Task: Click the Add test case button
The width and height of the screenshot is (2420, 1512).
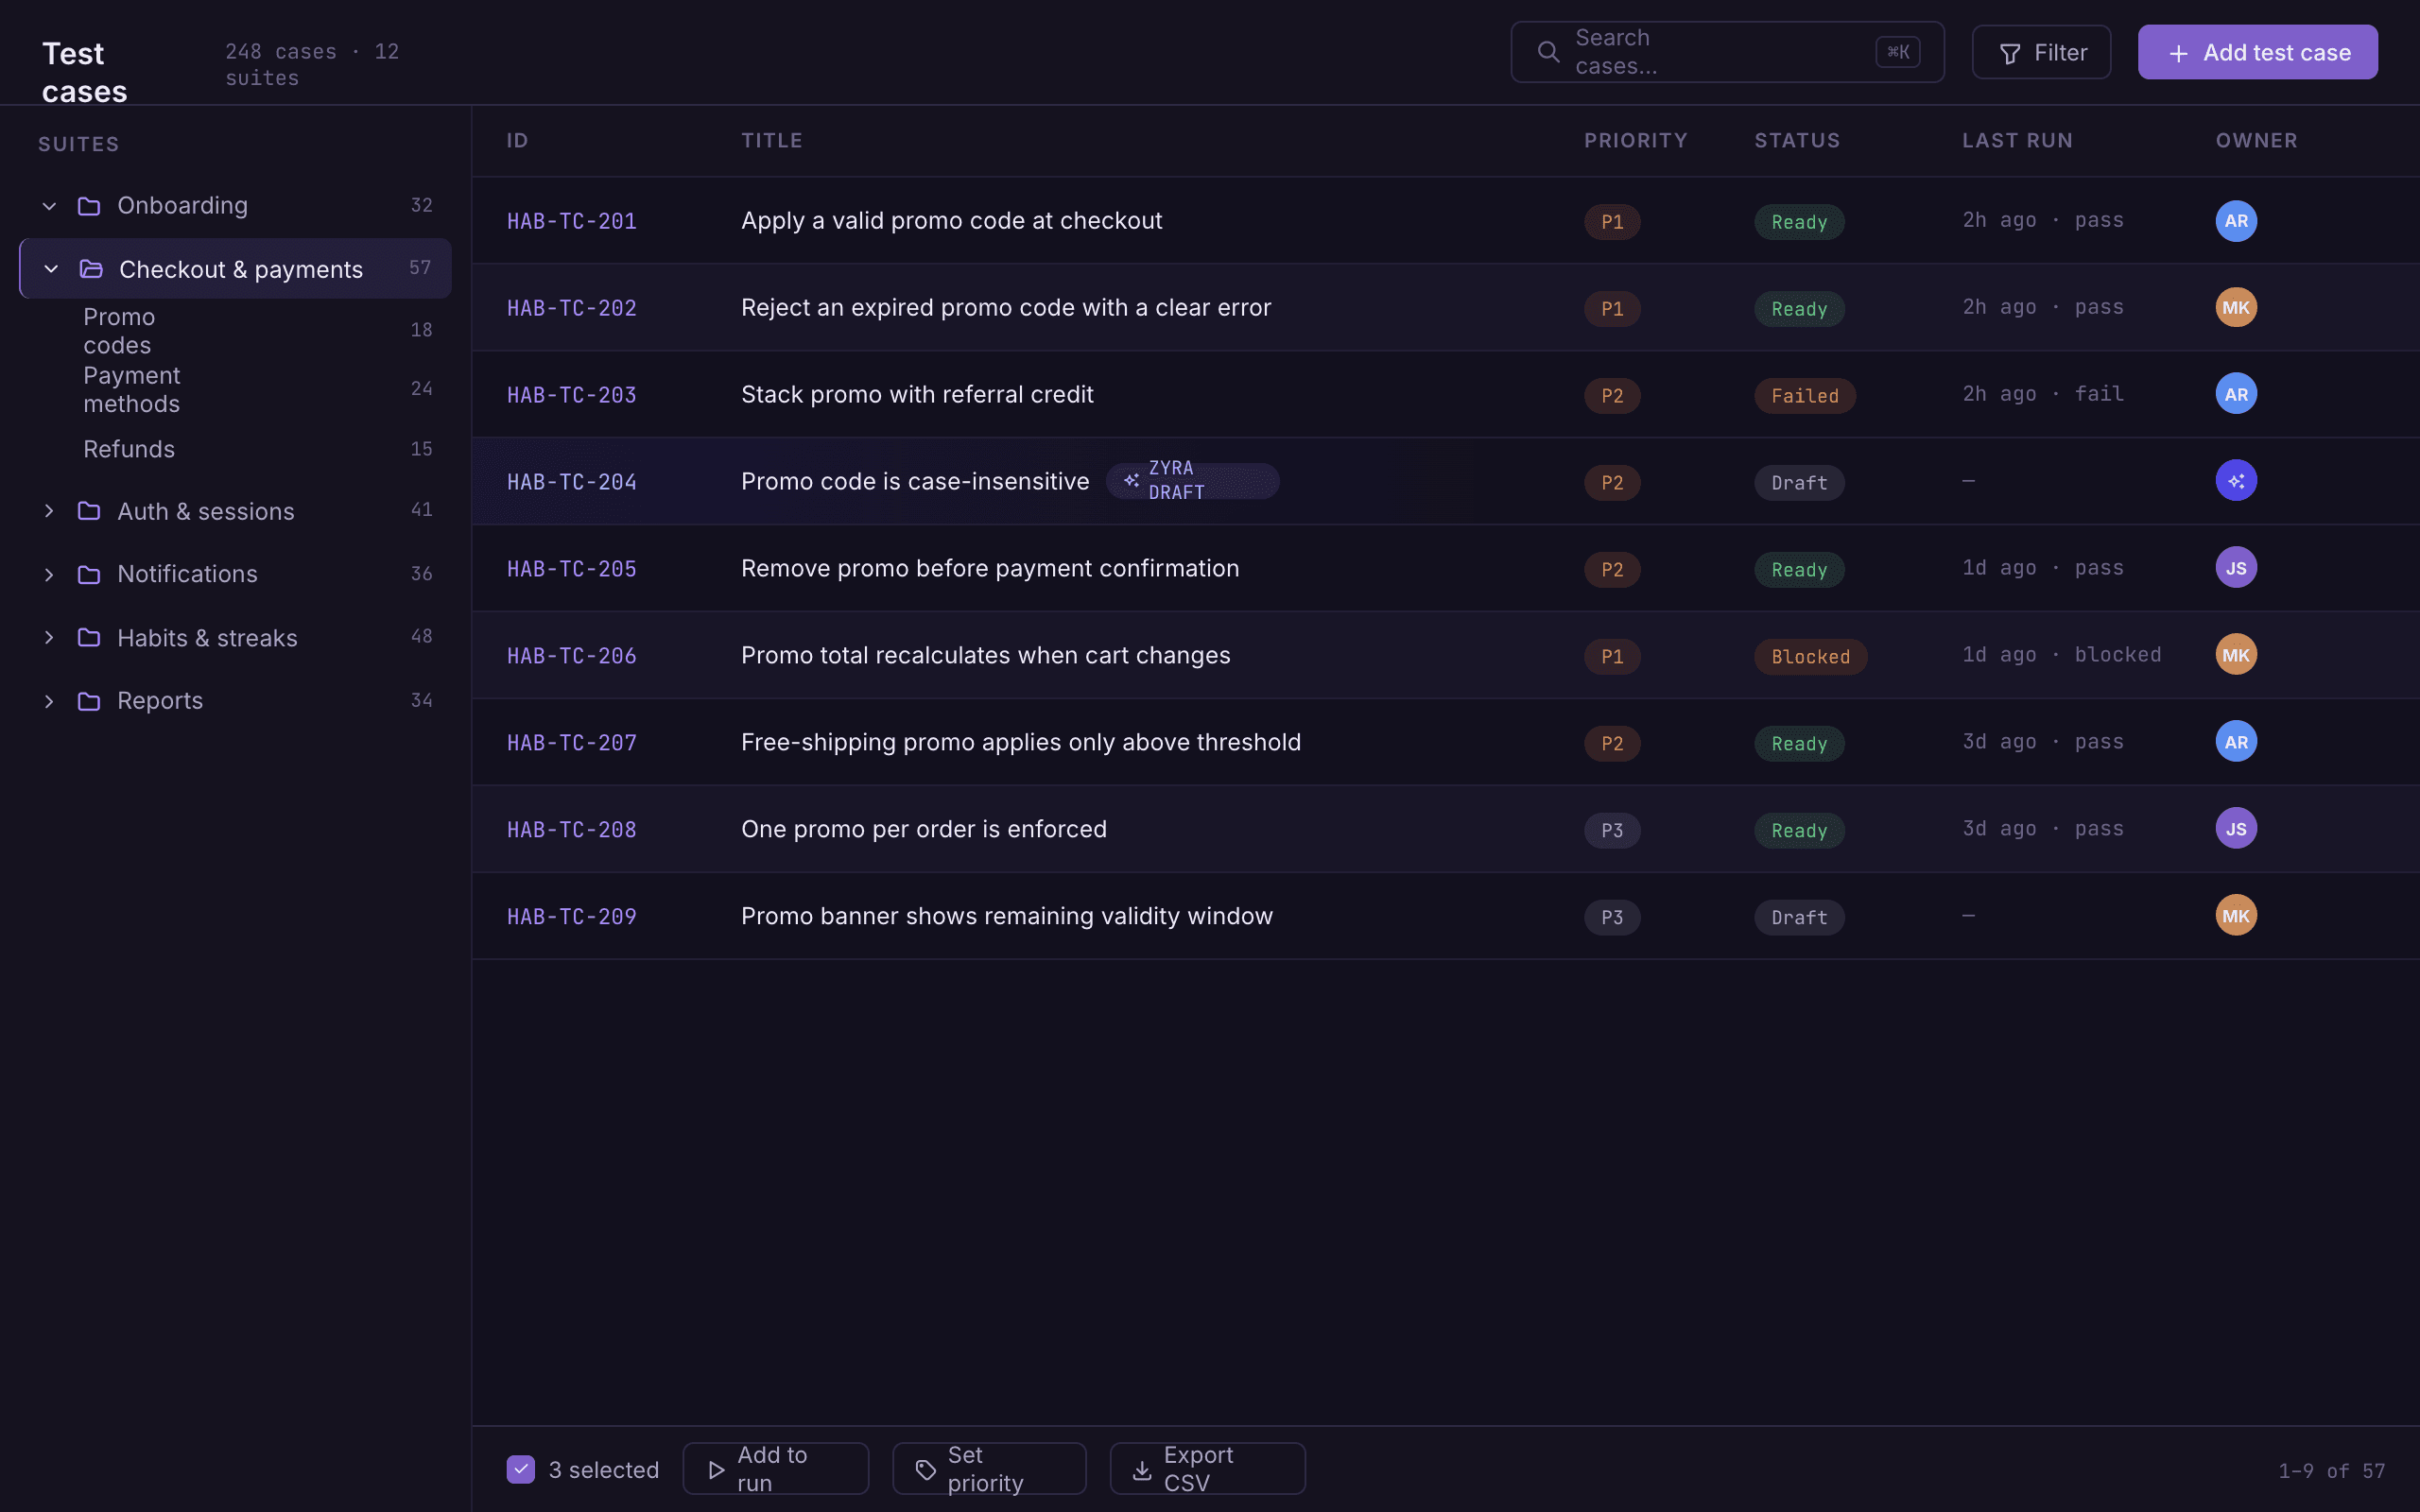Action: coord(2257,52)
